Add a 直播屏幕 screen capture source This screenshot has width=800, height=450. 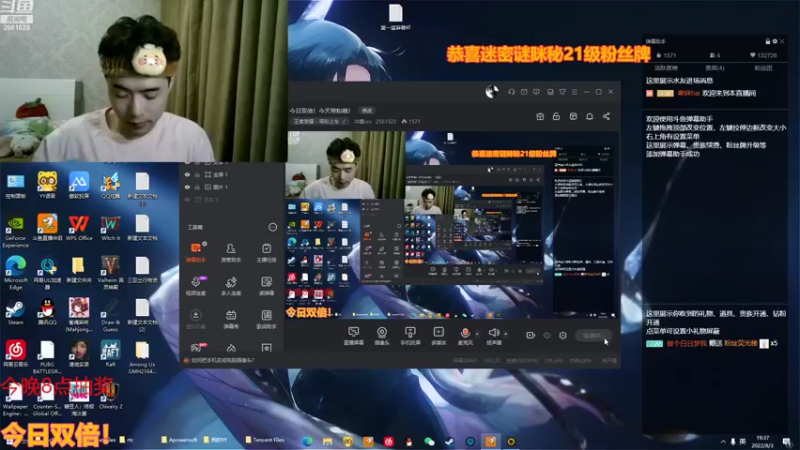point(353,336)
